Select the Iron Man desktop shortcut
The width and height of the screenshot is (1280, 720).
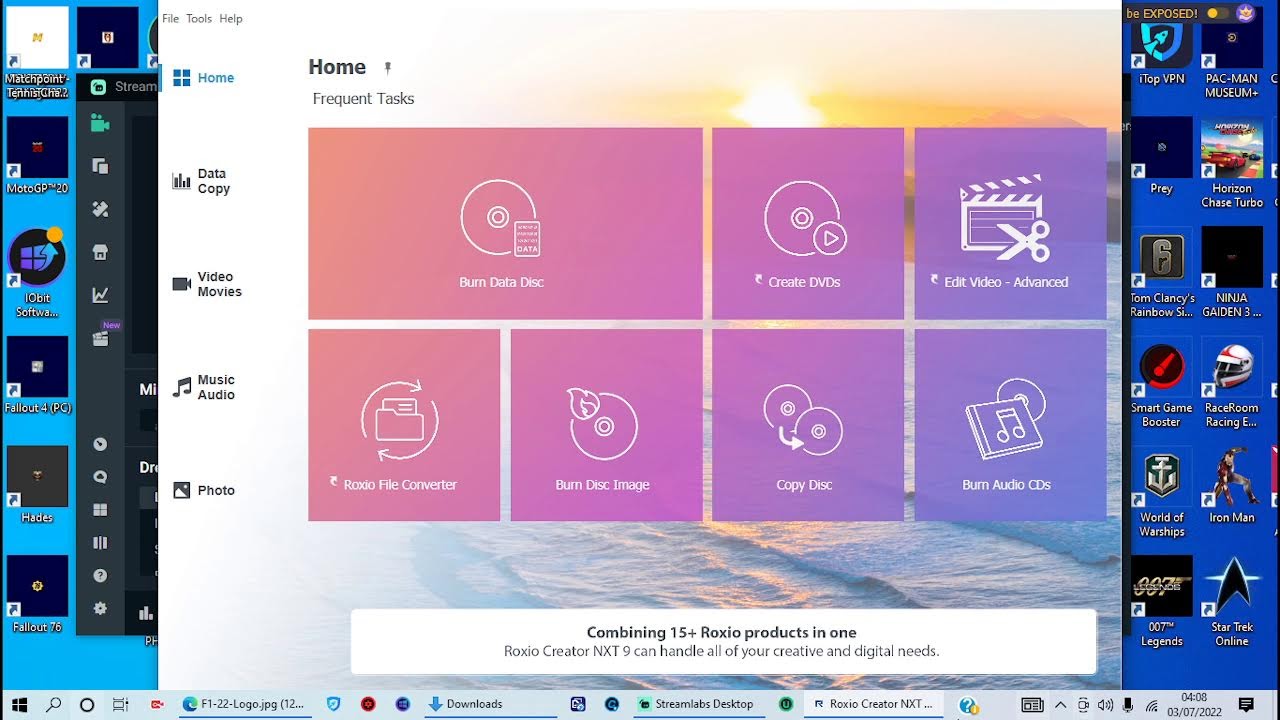pos(1231,485)
